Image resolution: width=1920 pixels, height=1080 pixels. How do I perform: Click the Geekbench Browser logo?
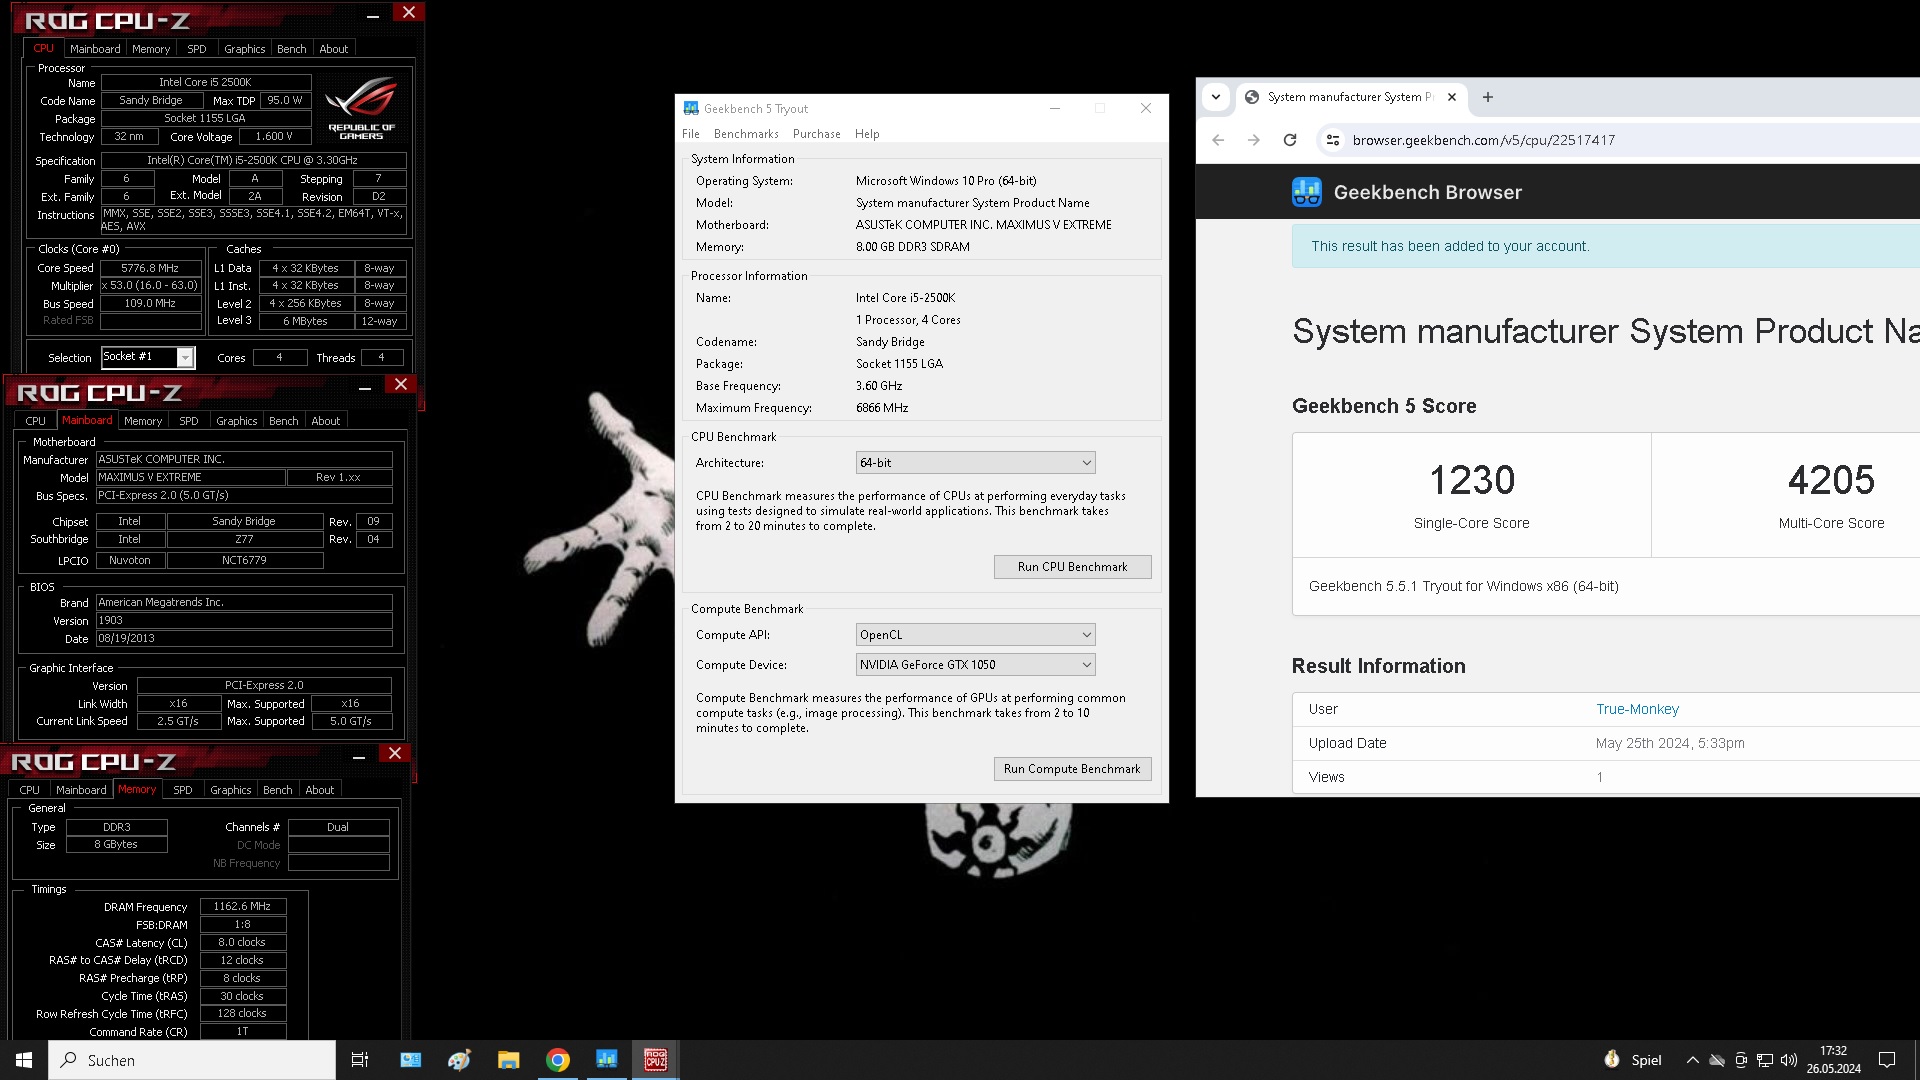(x=1307, y=192)
